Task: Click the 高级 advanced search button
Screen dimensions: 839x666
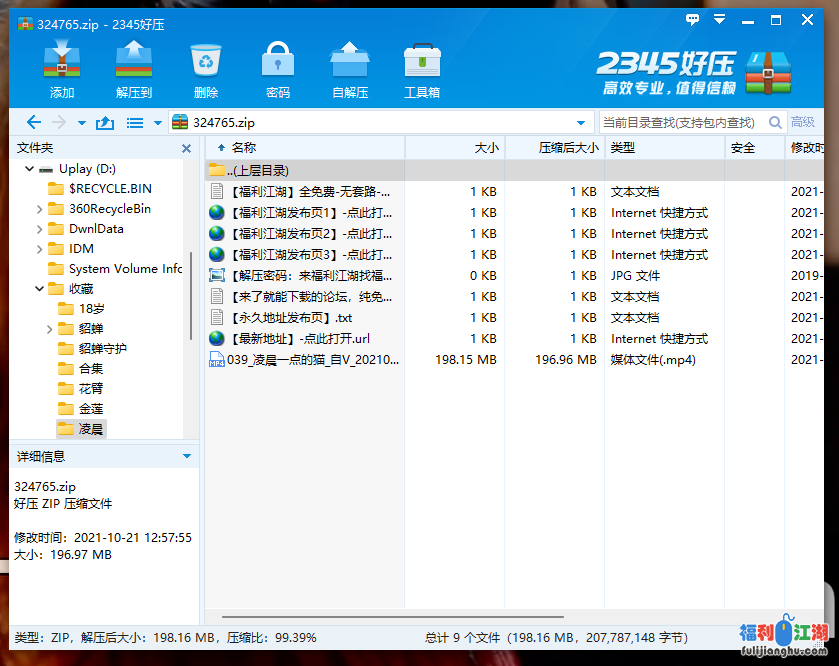Action: [803, 122]
